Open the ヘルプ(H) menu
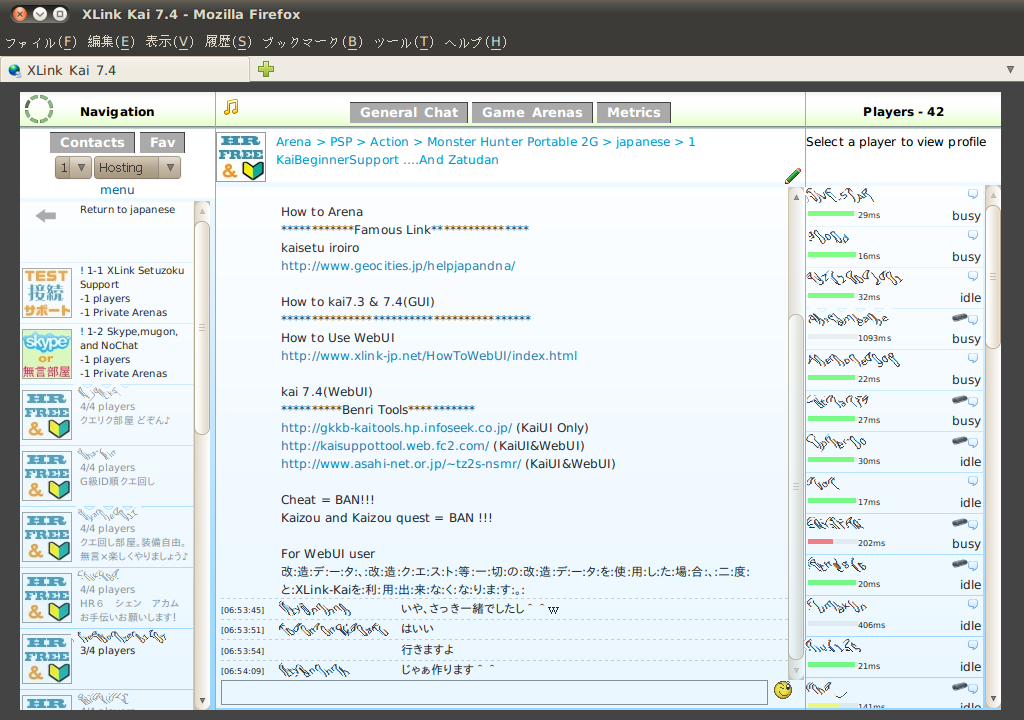The image size is (1024, 720). 475,42
